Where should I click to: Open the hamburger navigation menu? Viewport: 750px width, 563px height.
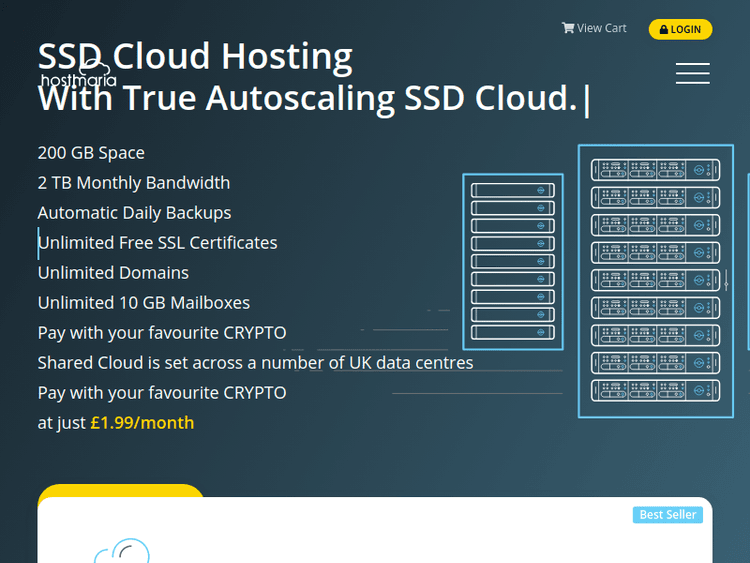[x=692, y=73]
